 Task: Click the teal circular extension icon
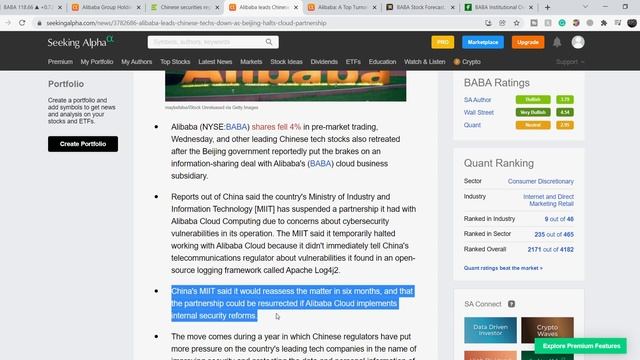[x=562, y=23]
